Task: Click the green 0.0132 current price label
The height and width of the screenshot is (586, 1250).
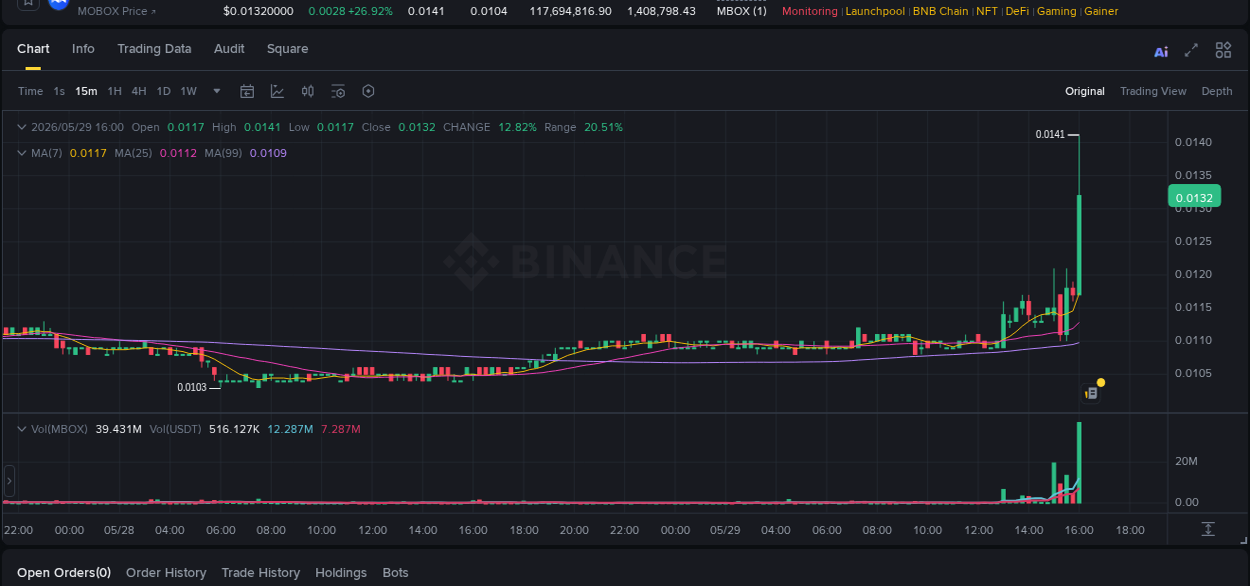Action: click(1194, 197)
